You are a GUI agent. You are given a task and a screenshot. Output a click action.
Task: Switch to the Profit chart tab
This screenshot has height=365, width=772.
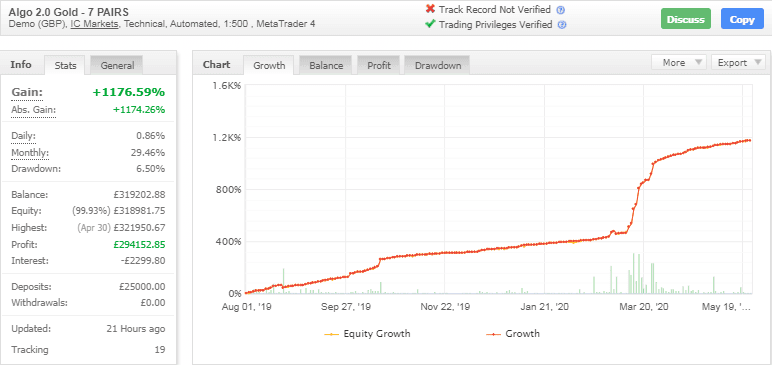379,65
